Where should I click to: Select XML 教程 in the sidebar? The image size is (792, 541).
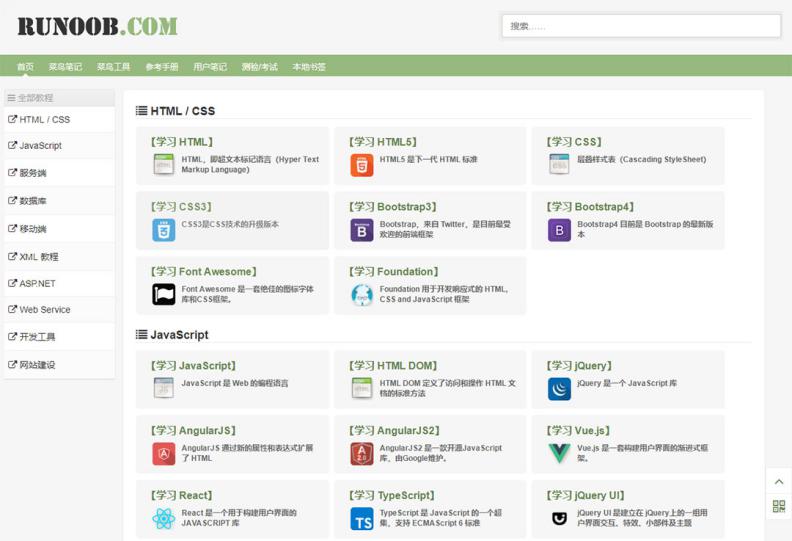coord(59,257)
